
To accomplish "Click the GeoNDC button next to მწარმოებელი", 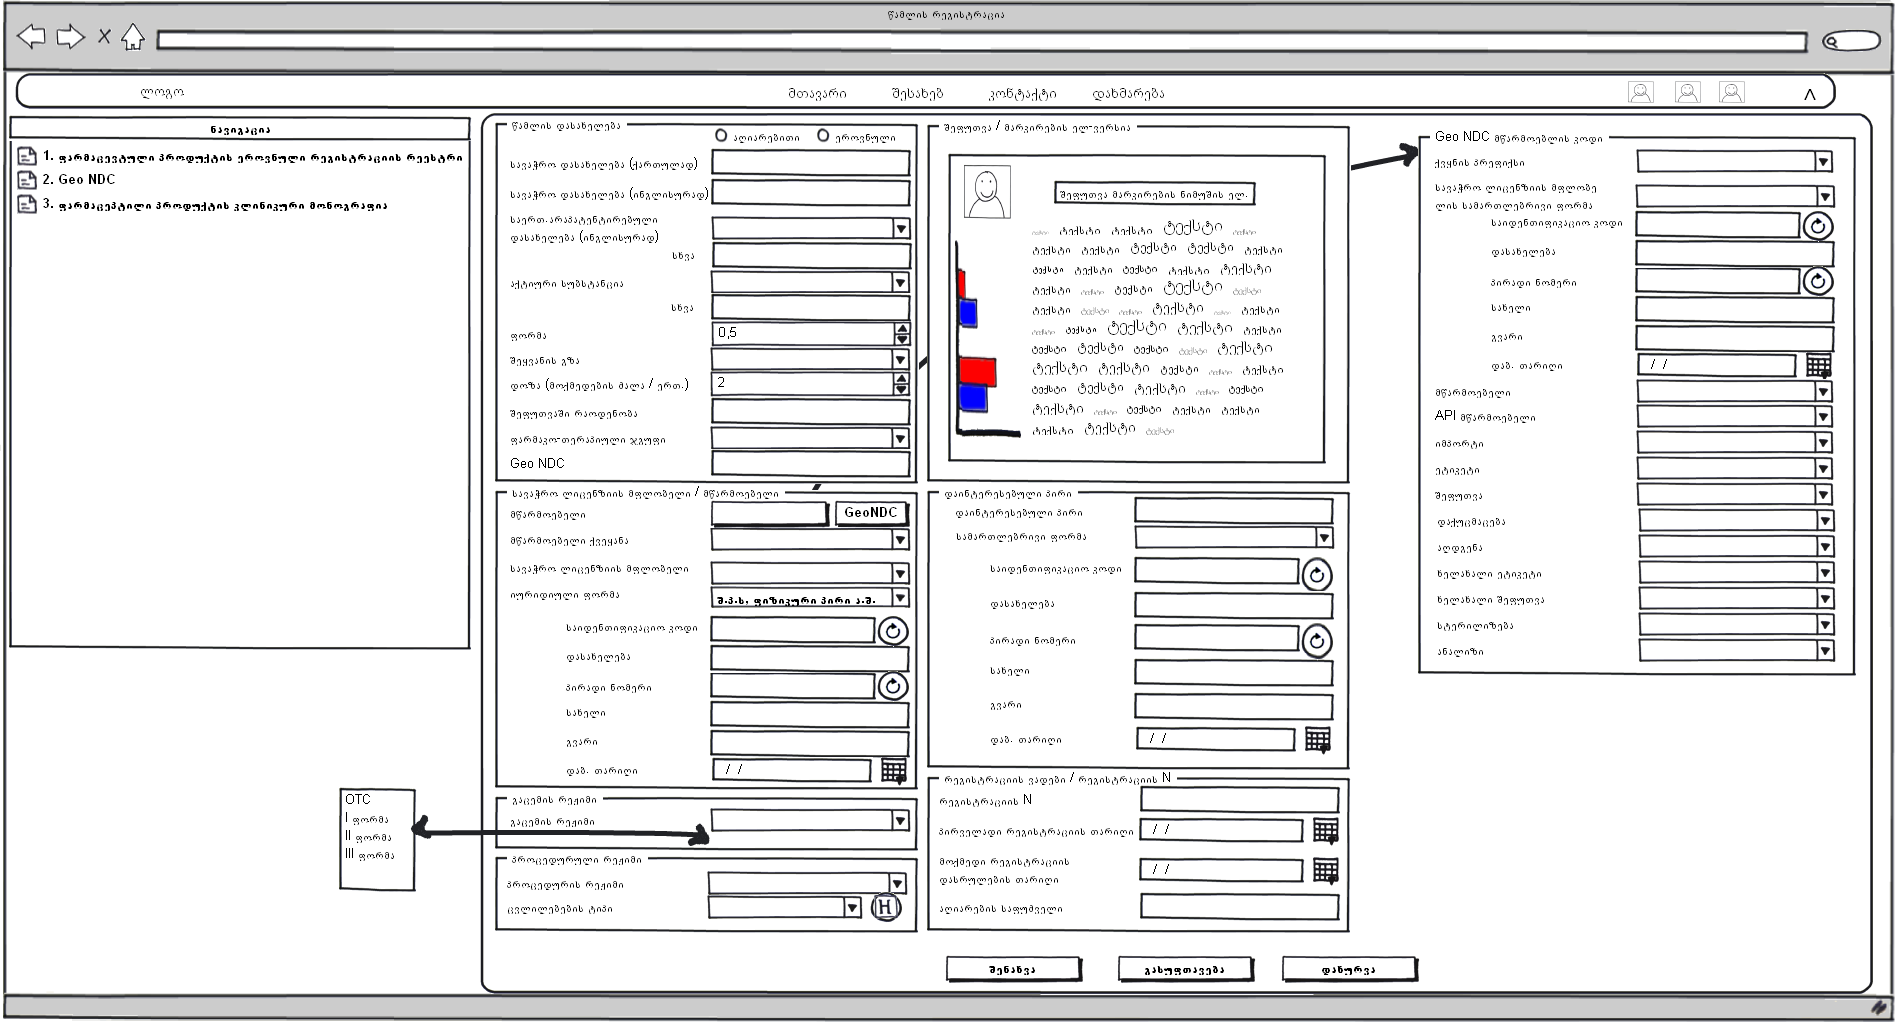I will [x=870, y=513].
